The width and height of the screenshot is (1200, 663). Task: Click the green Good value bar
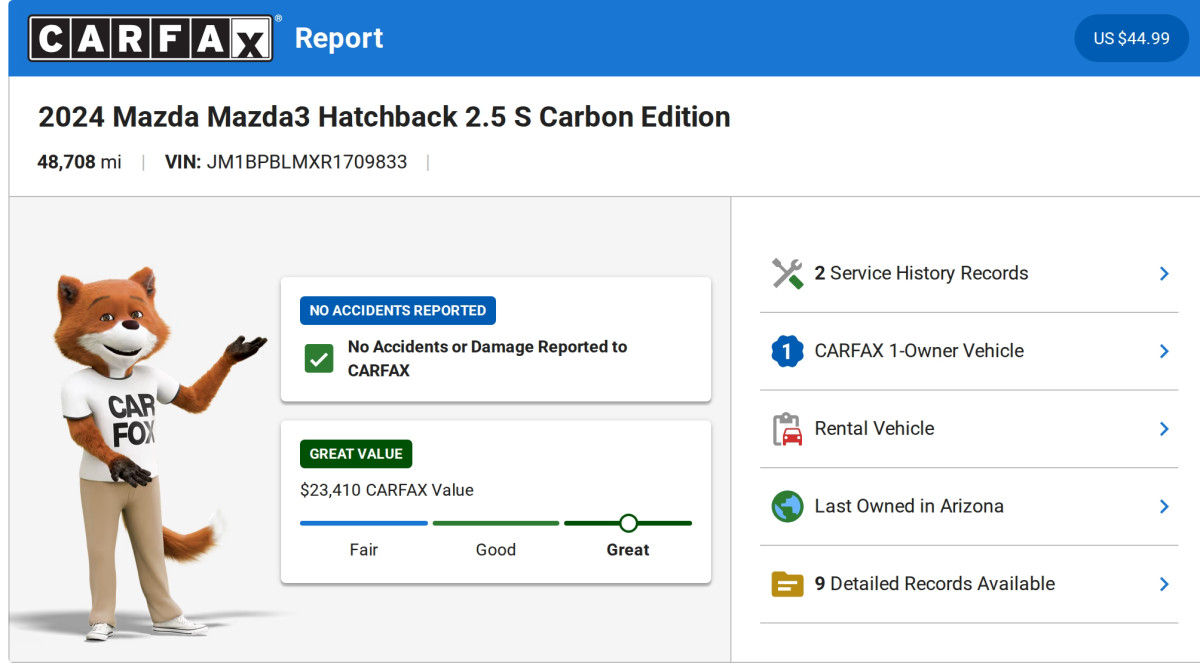point(496,523)
